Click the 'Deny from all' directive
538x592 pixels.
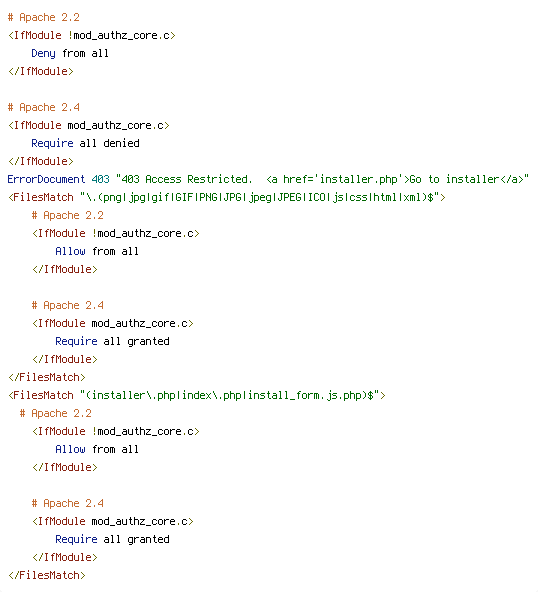[70, 53]
